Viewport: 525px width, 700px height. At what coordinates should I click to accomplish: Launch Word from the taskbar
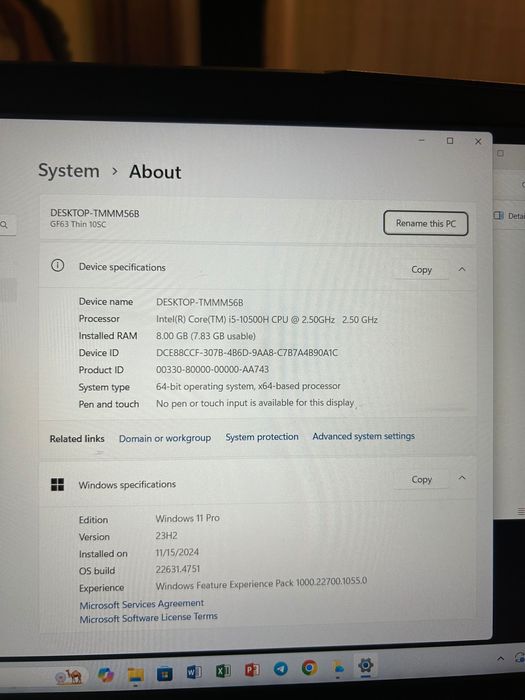click(194, 671)
